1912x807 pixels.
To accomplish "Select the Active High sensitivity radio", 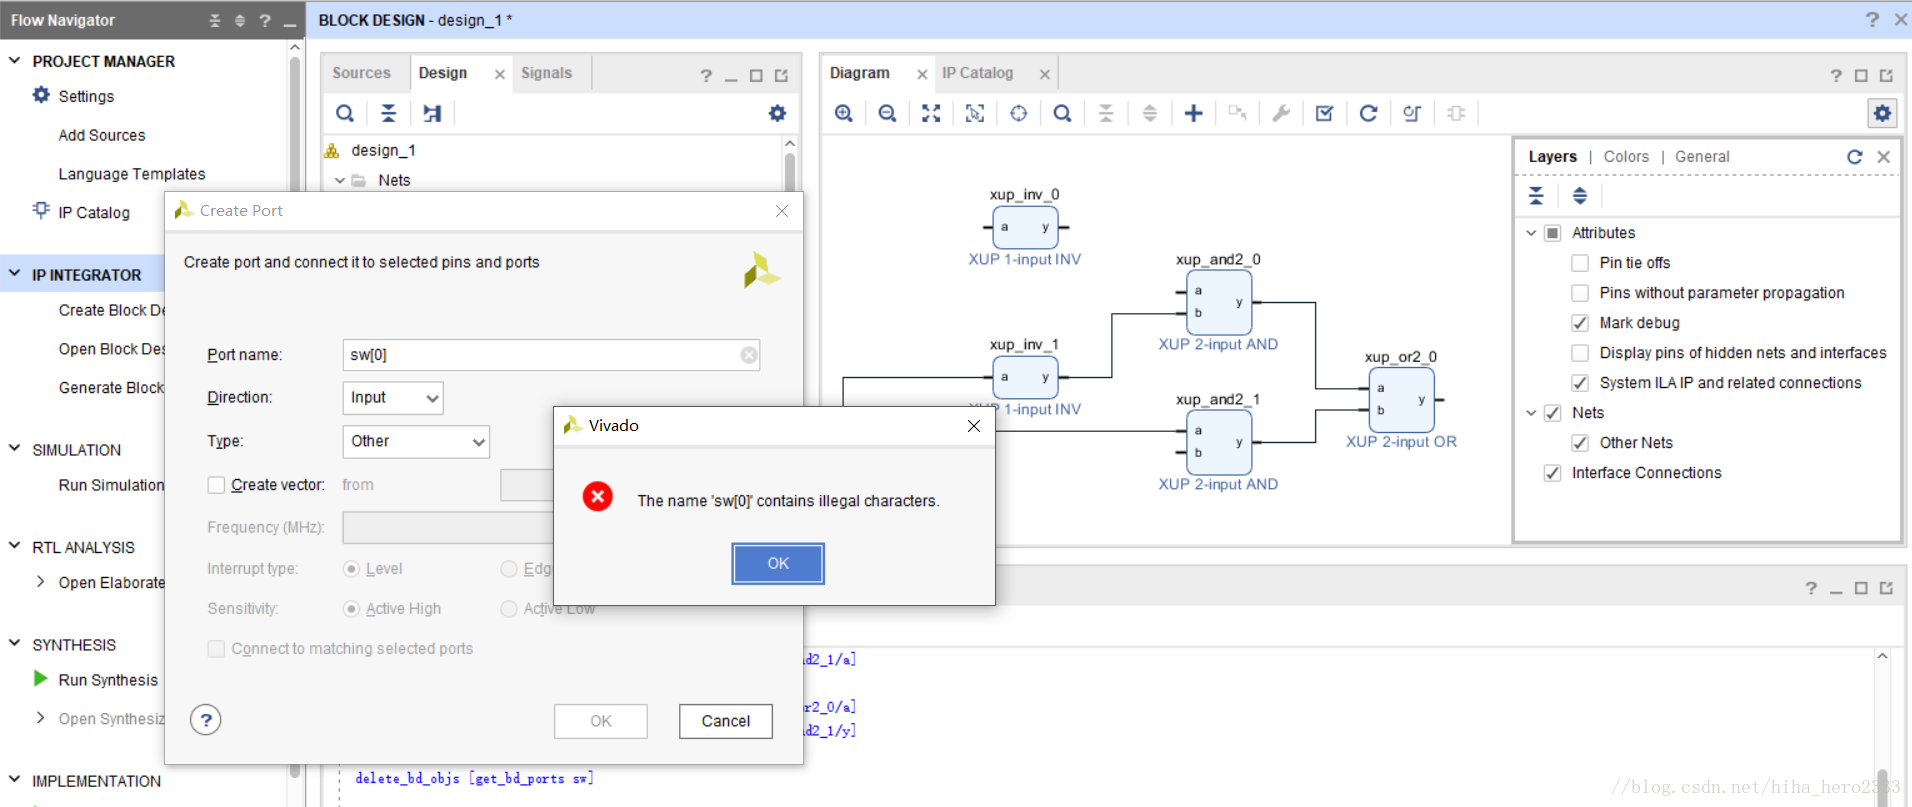I will (351, 609).
